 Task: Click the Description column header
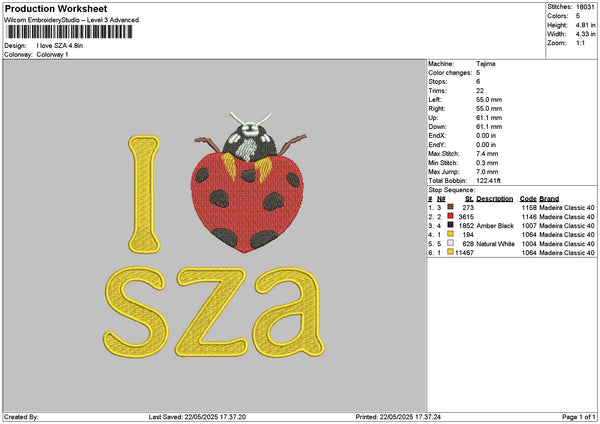click(x=495, y=199)
